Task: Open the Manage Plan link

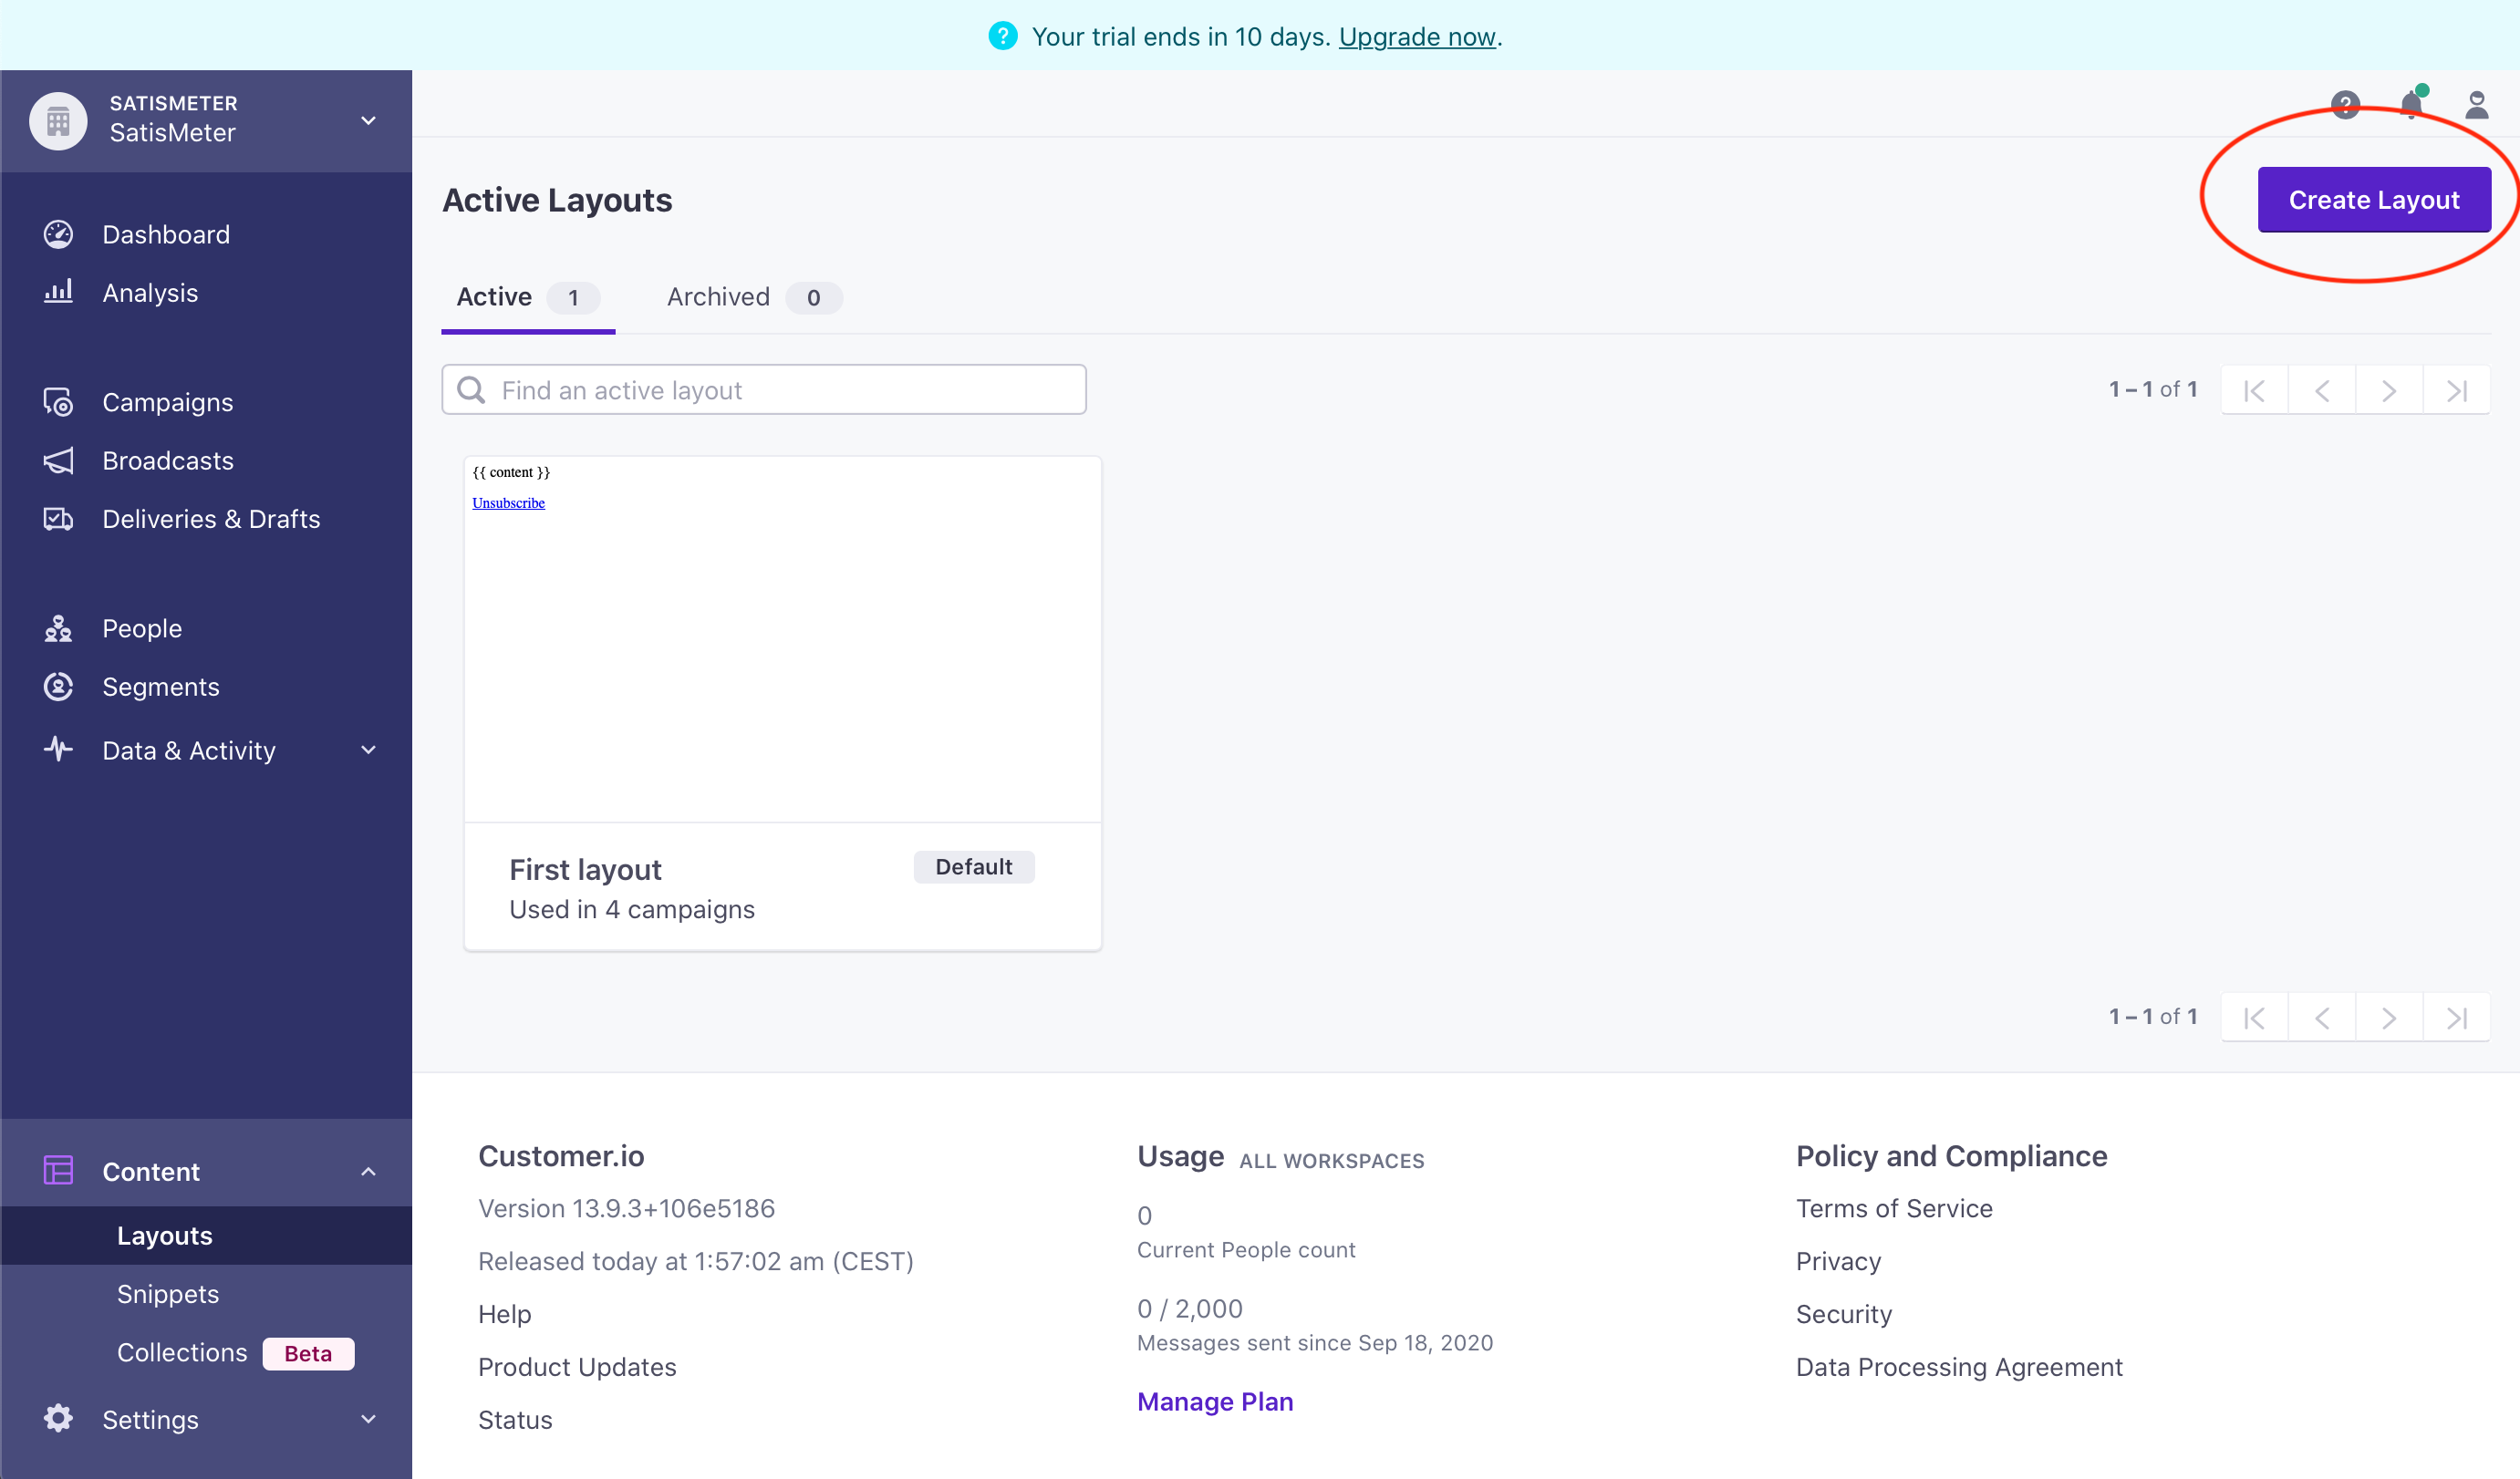Action: pyautogui.click(x=1215, y=1401)
